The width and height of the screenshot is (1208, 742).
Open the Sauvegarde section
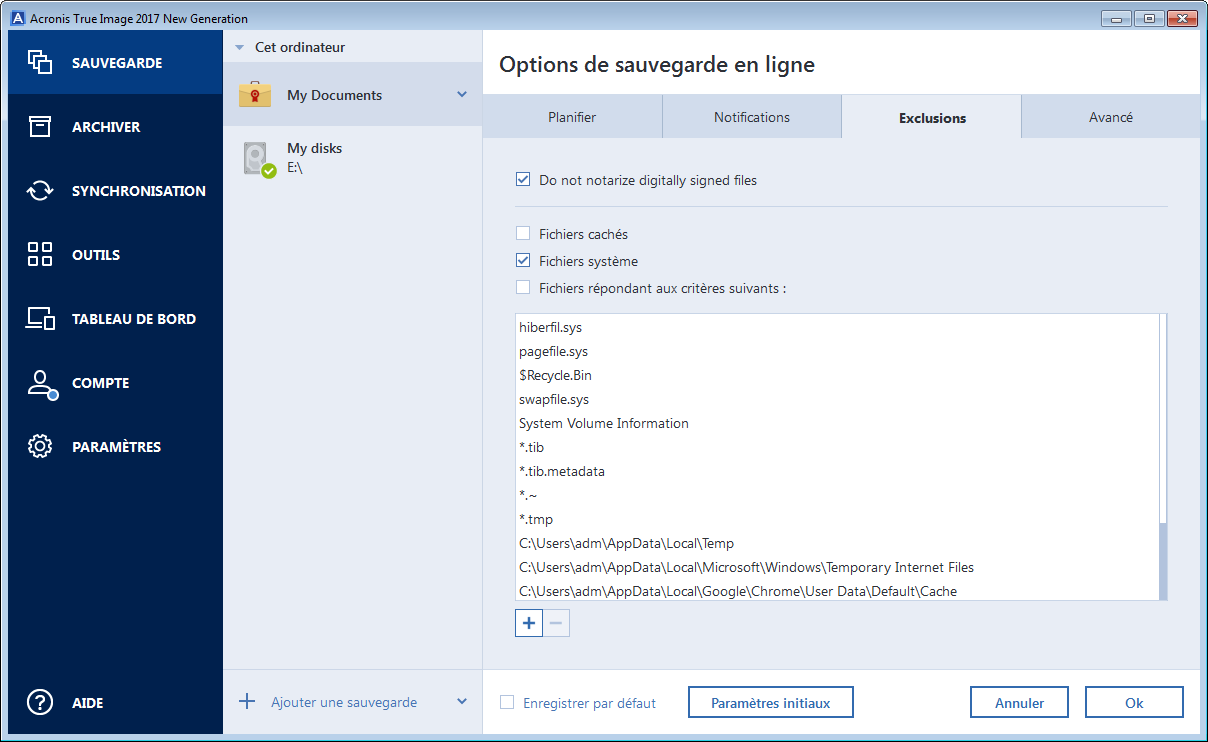click(115, 62)
